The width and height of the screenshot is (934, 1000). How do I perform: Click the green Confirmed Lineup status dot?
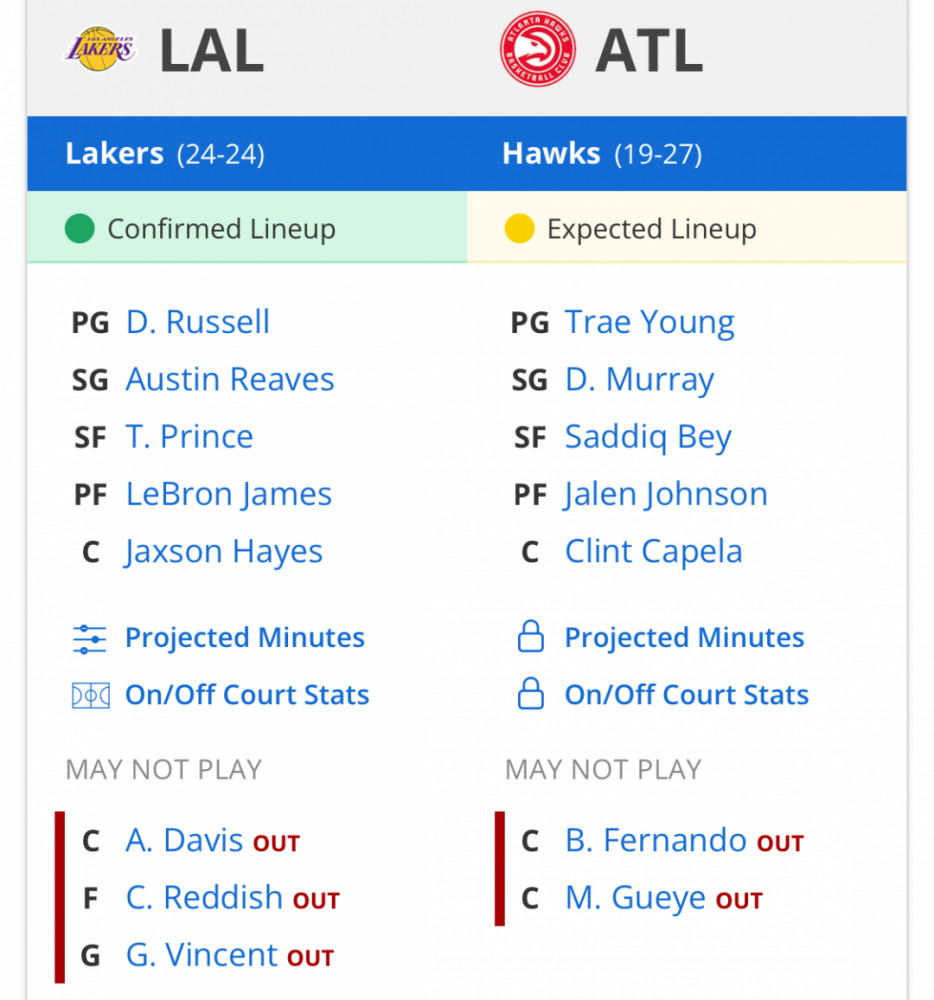tap(80, 228)
